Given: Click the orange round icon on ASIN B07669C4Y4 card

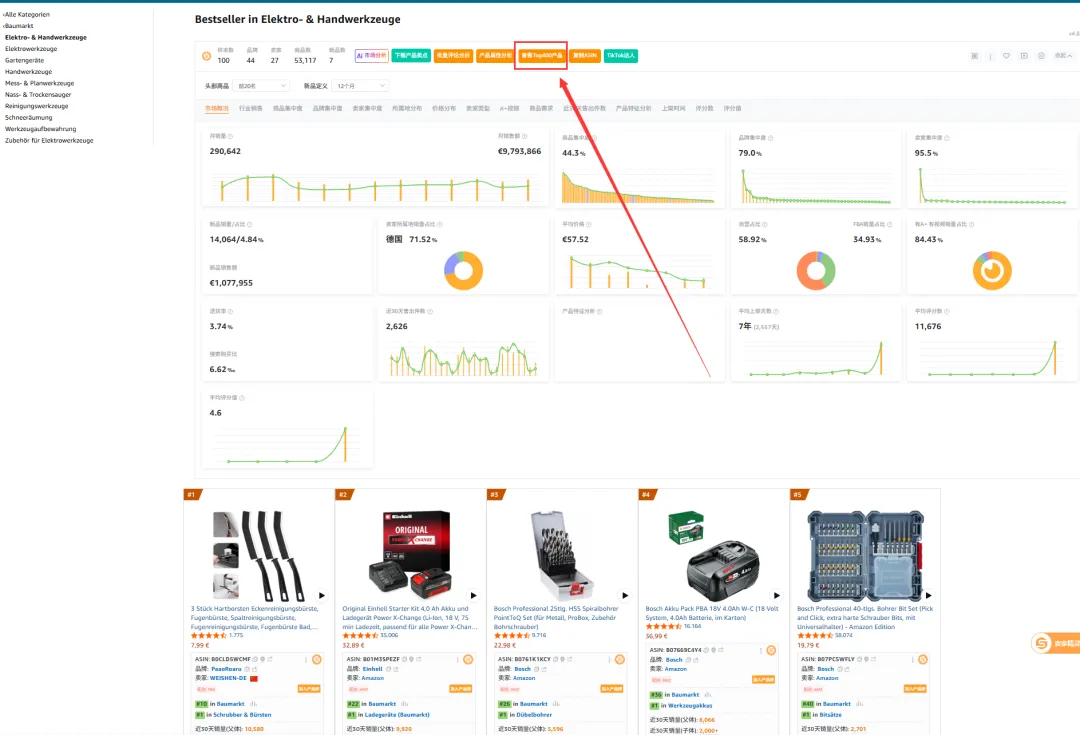Looking at the screenshot, I should [771, 650].
